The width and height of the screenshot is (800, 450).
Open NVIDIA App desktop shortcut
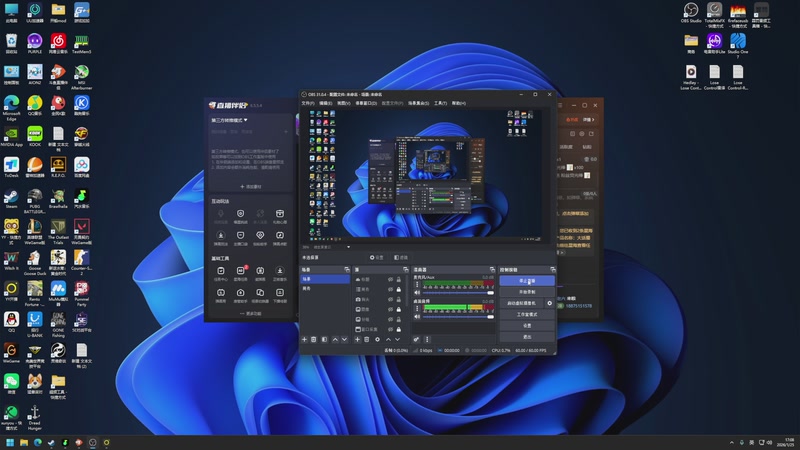(11, 137)
